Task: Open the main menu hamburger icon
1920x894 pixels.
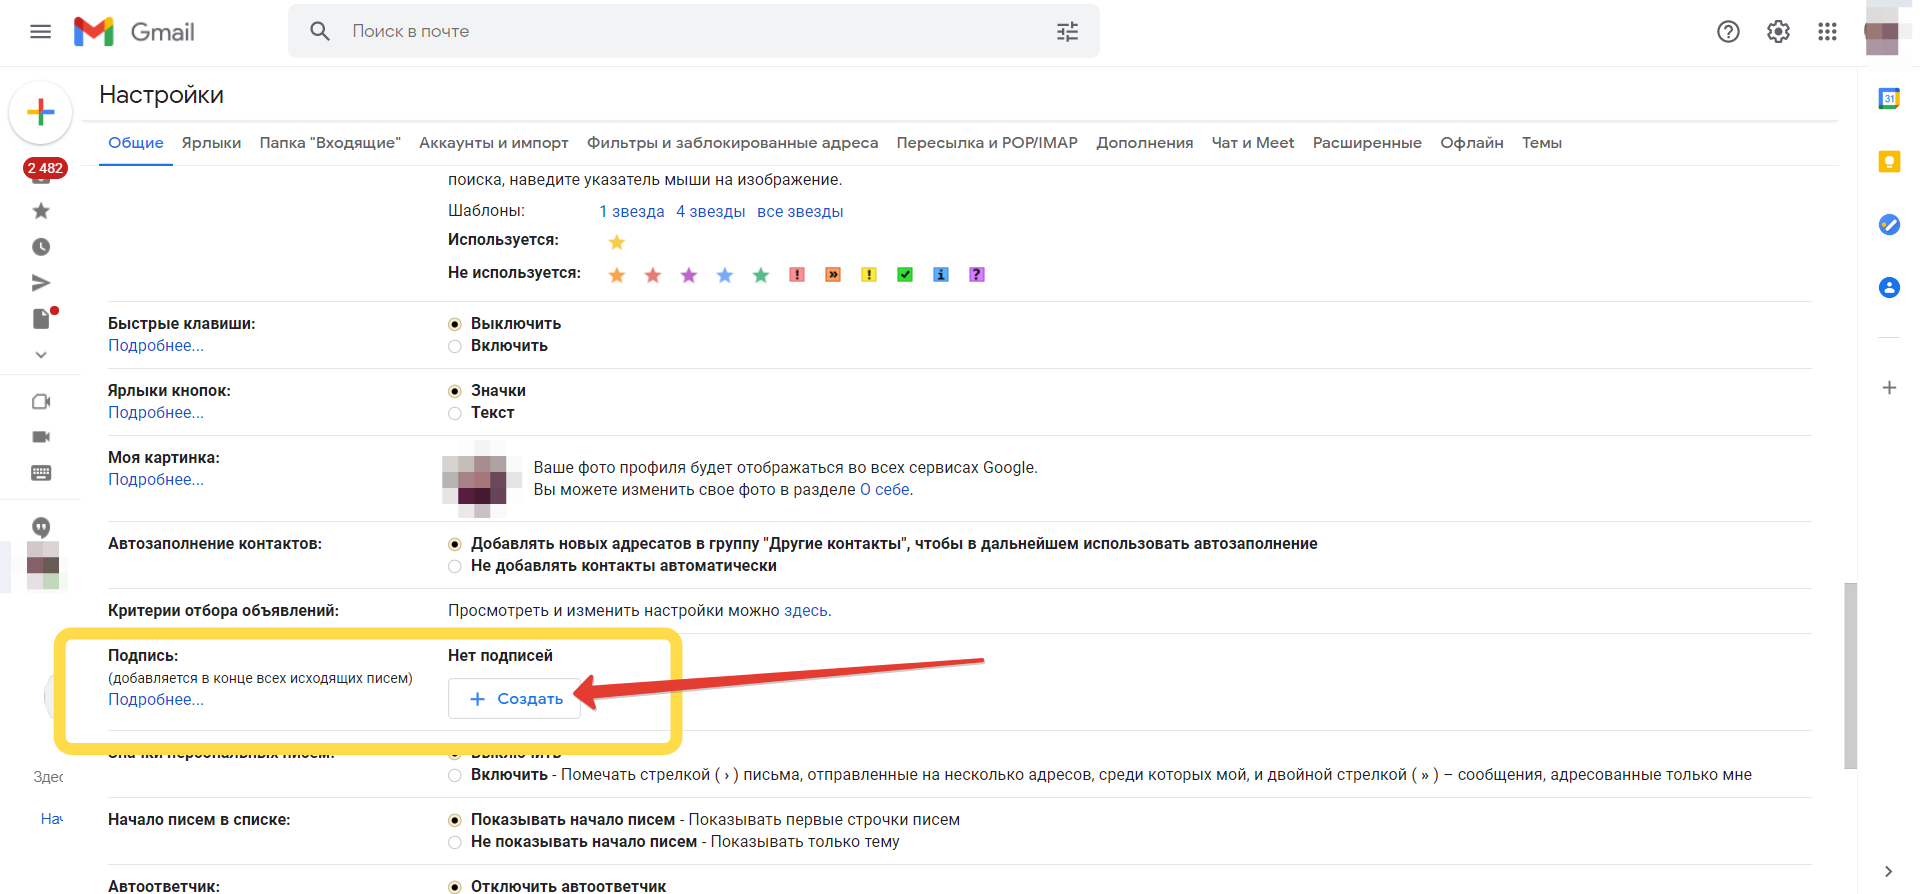Action: [x=40, y=32]
